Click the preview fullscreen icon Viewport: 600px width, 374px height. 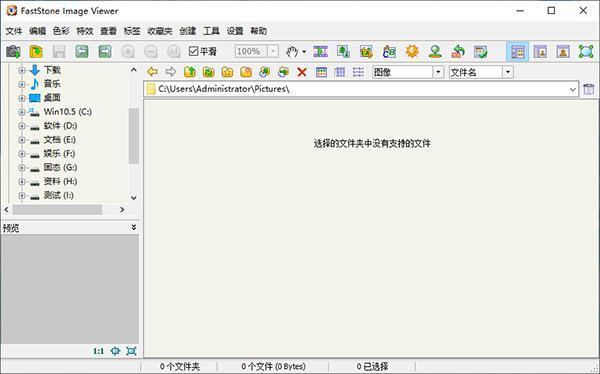tap(131, 351)
